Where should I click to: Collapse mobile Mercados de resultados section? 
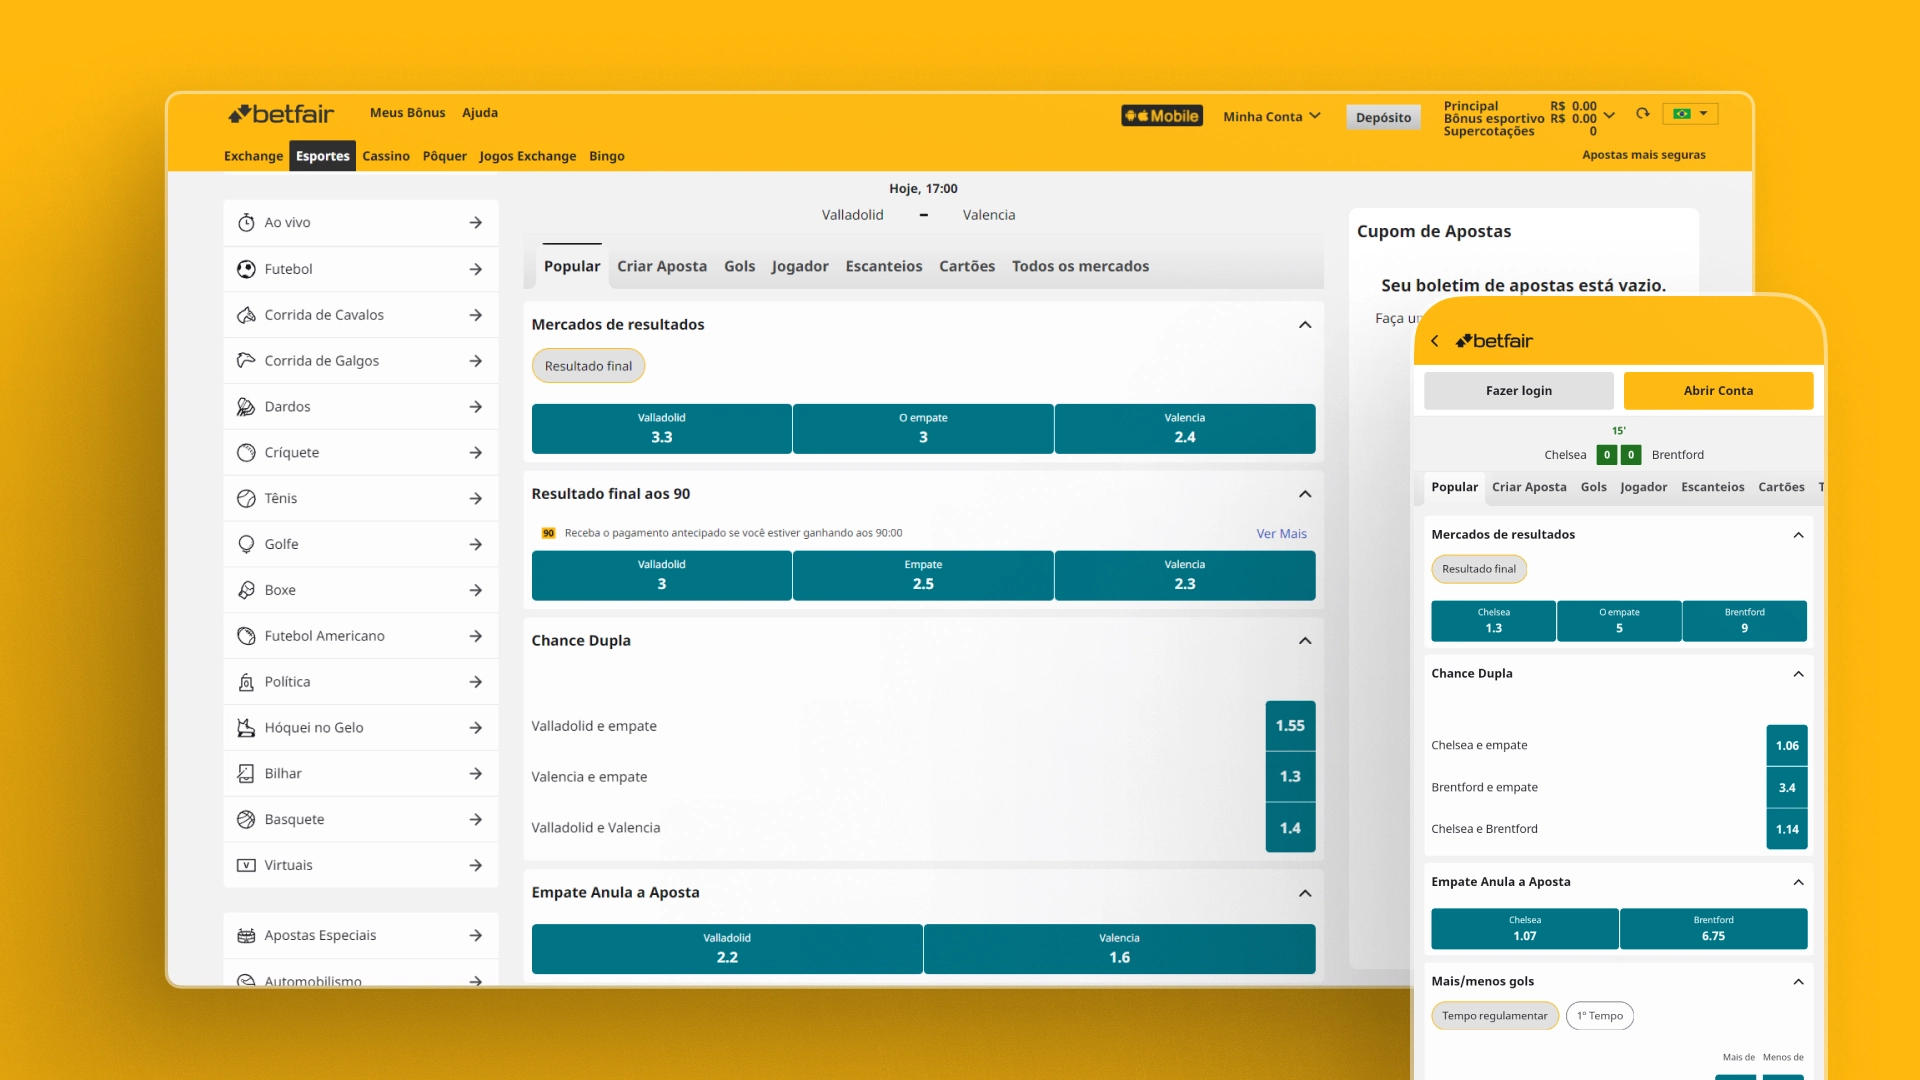click(1798, 535)
